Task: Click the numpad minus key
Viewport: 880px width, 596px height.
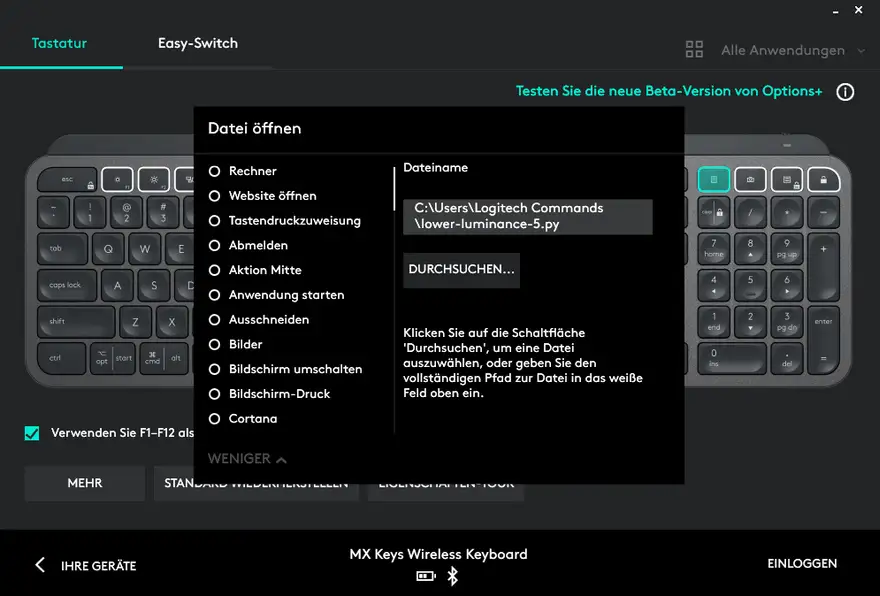Action: [x=823, y=212]
